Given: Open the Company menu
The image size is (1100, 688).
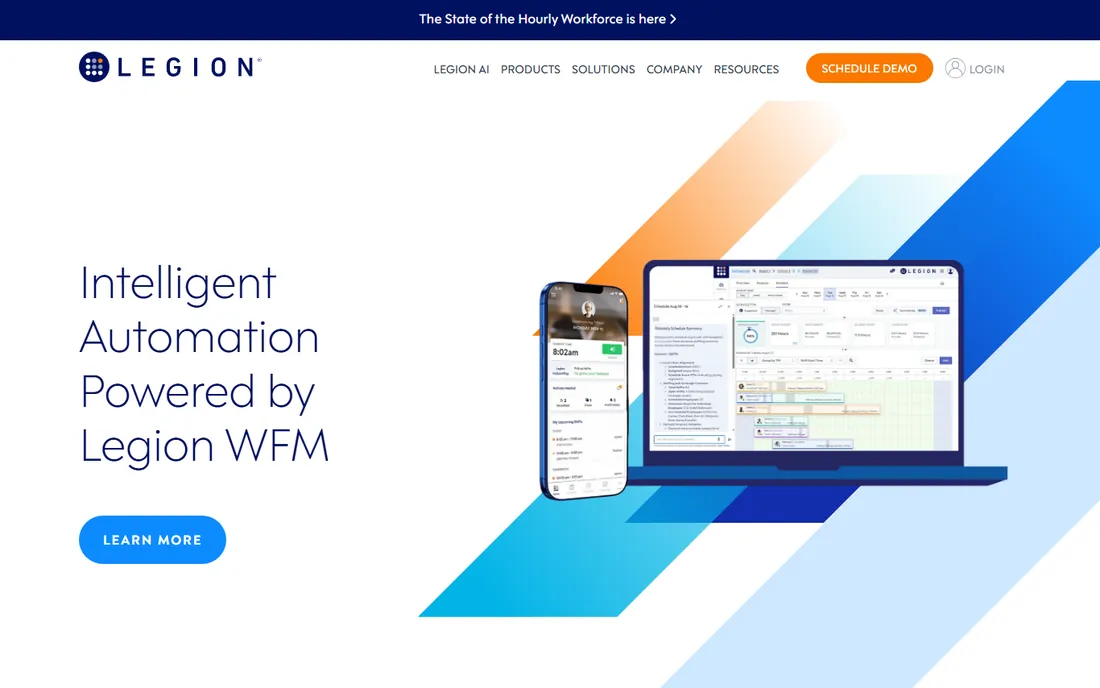Looking at the screenshot, I should pyautogui.click(x=674, y=69).
